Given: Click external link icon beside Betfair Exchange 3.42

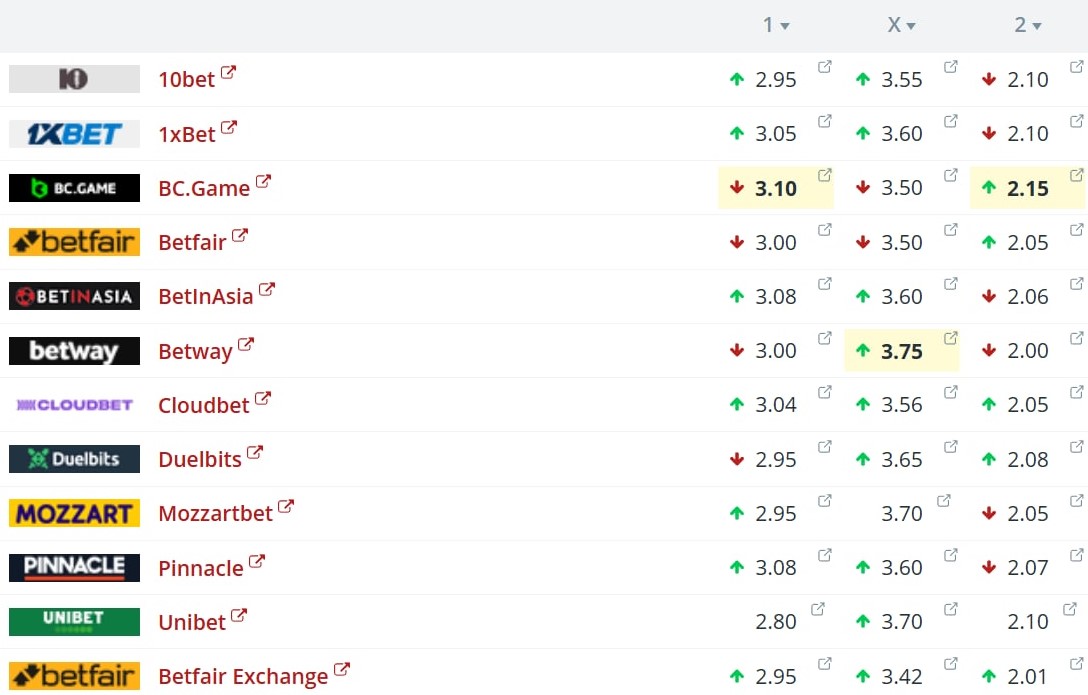Looking at the screenshot, I should coord(951,663).
